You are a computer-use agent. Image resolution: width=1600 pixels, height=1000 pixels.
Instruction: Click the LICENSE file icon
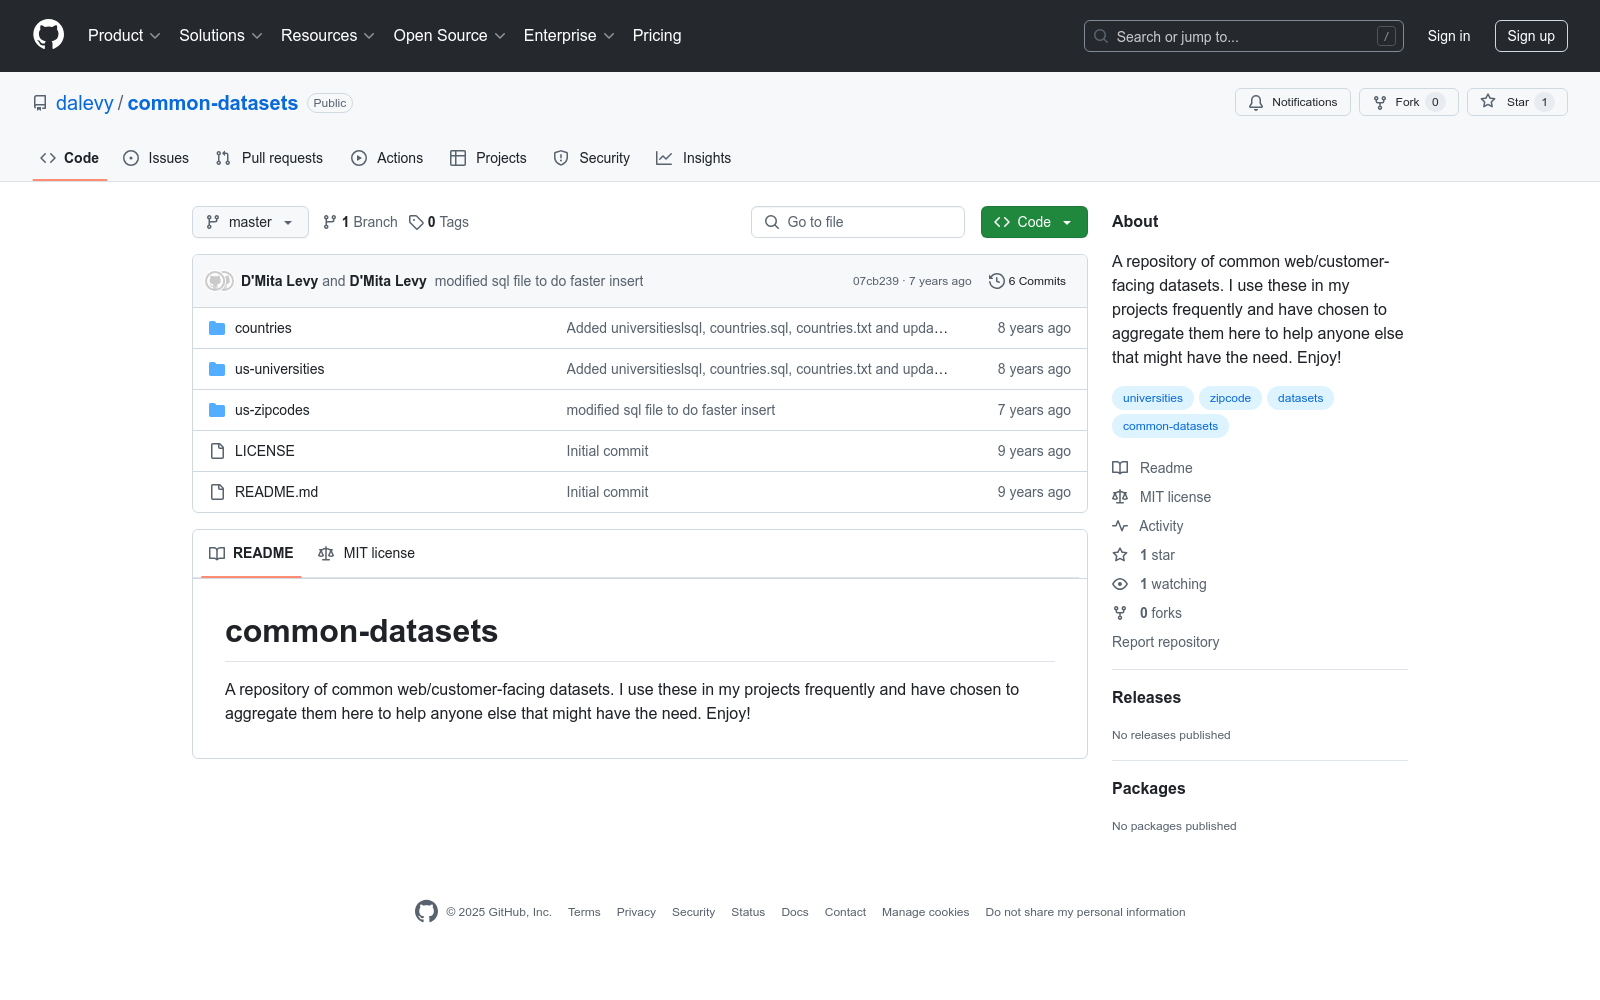coord(217,451)
